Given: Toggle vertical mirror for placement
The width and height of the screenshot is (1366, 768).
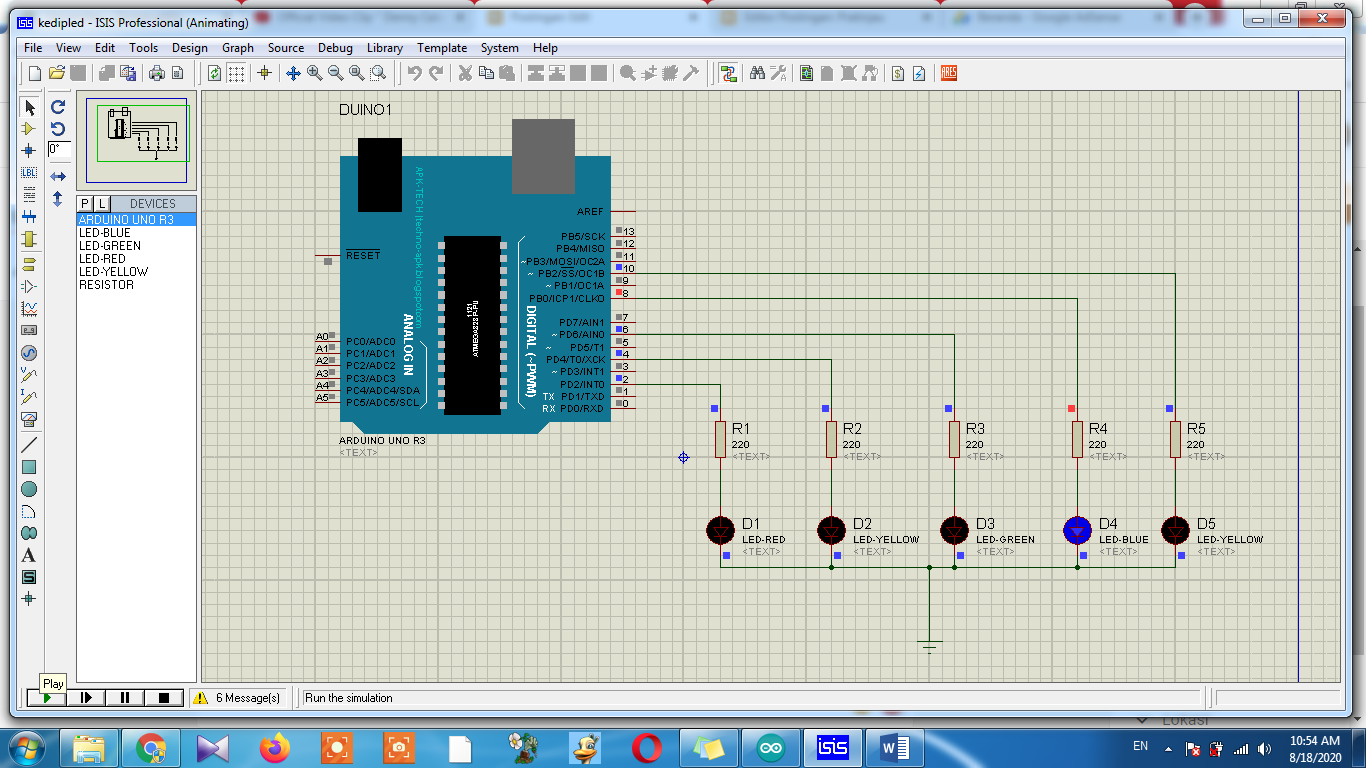Looking at the screenshot, I should tap(57, 198).
